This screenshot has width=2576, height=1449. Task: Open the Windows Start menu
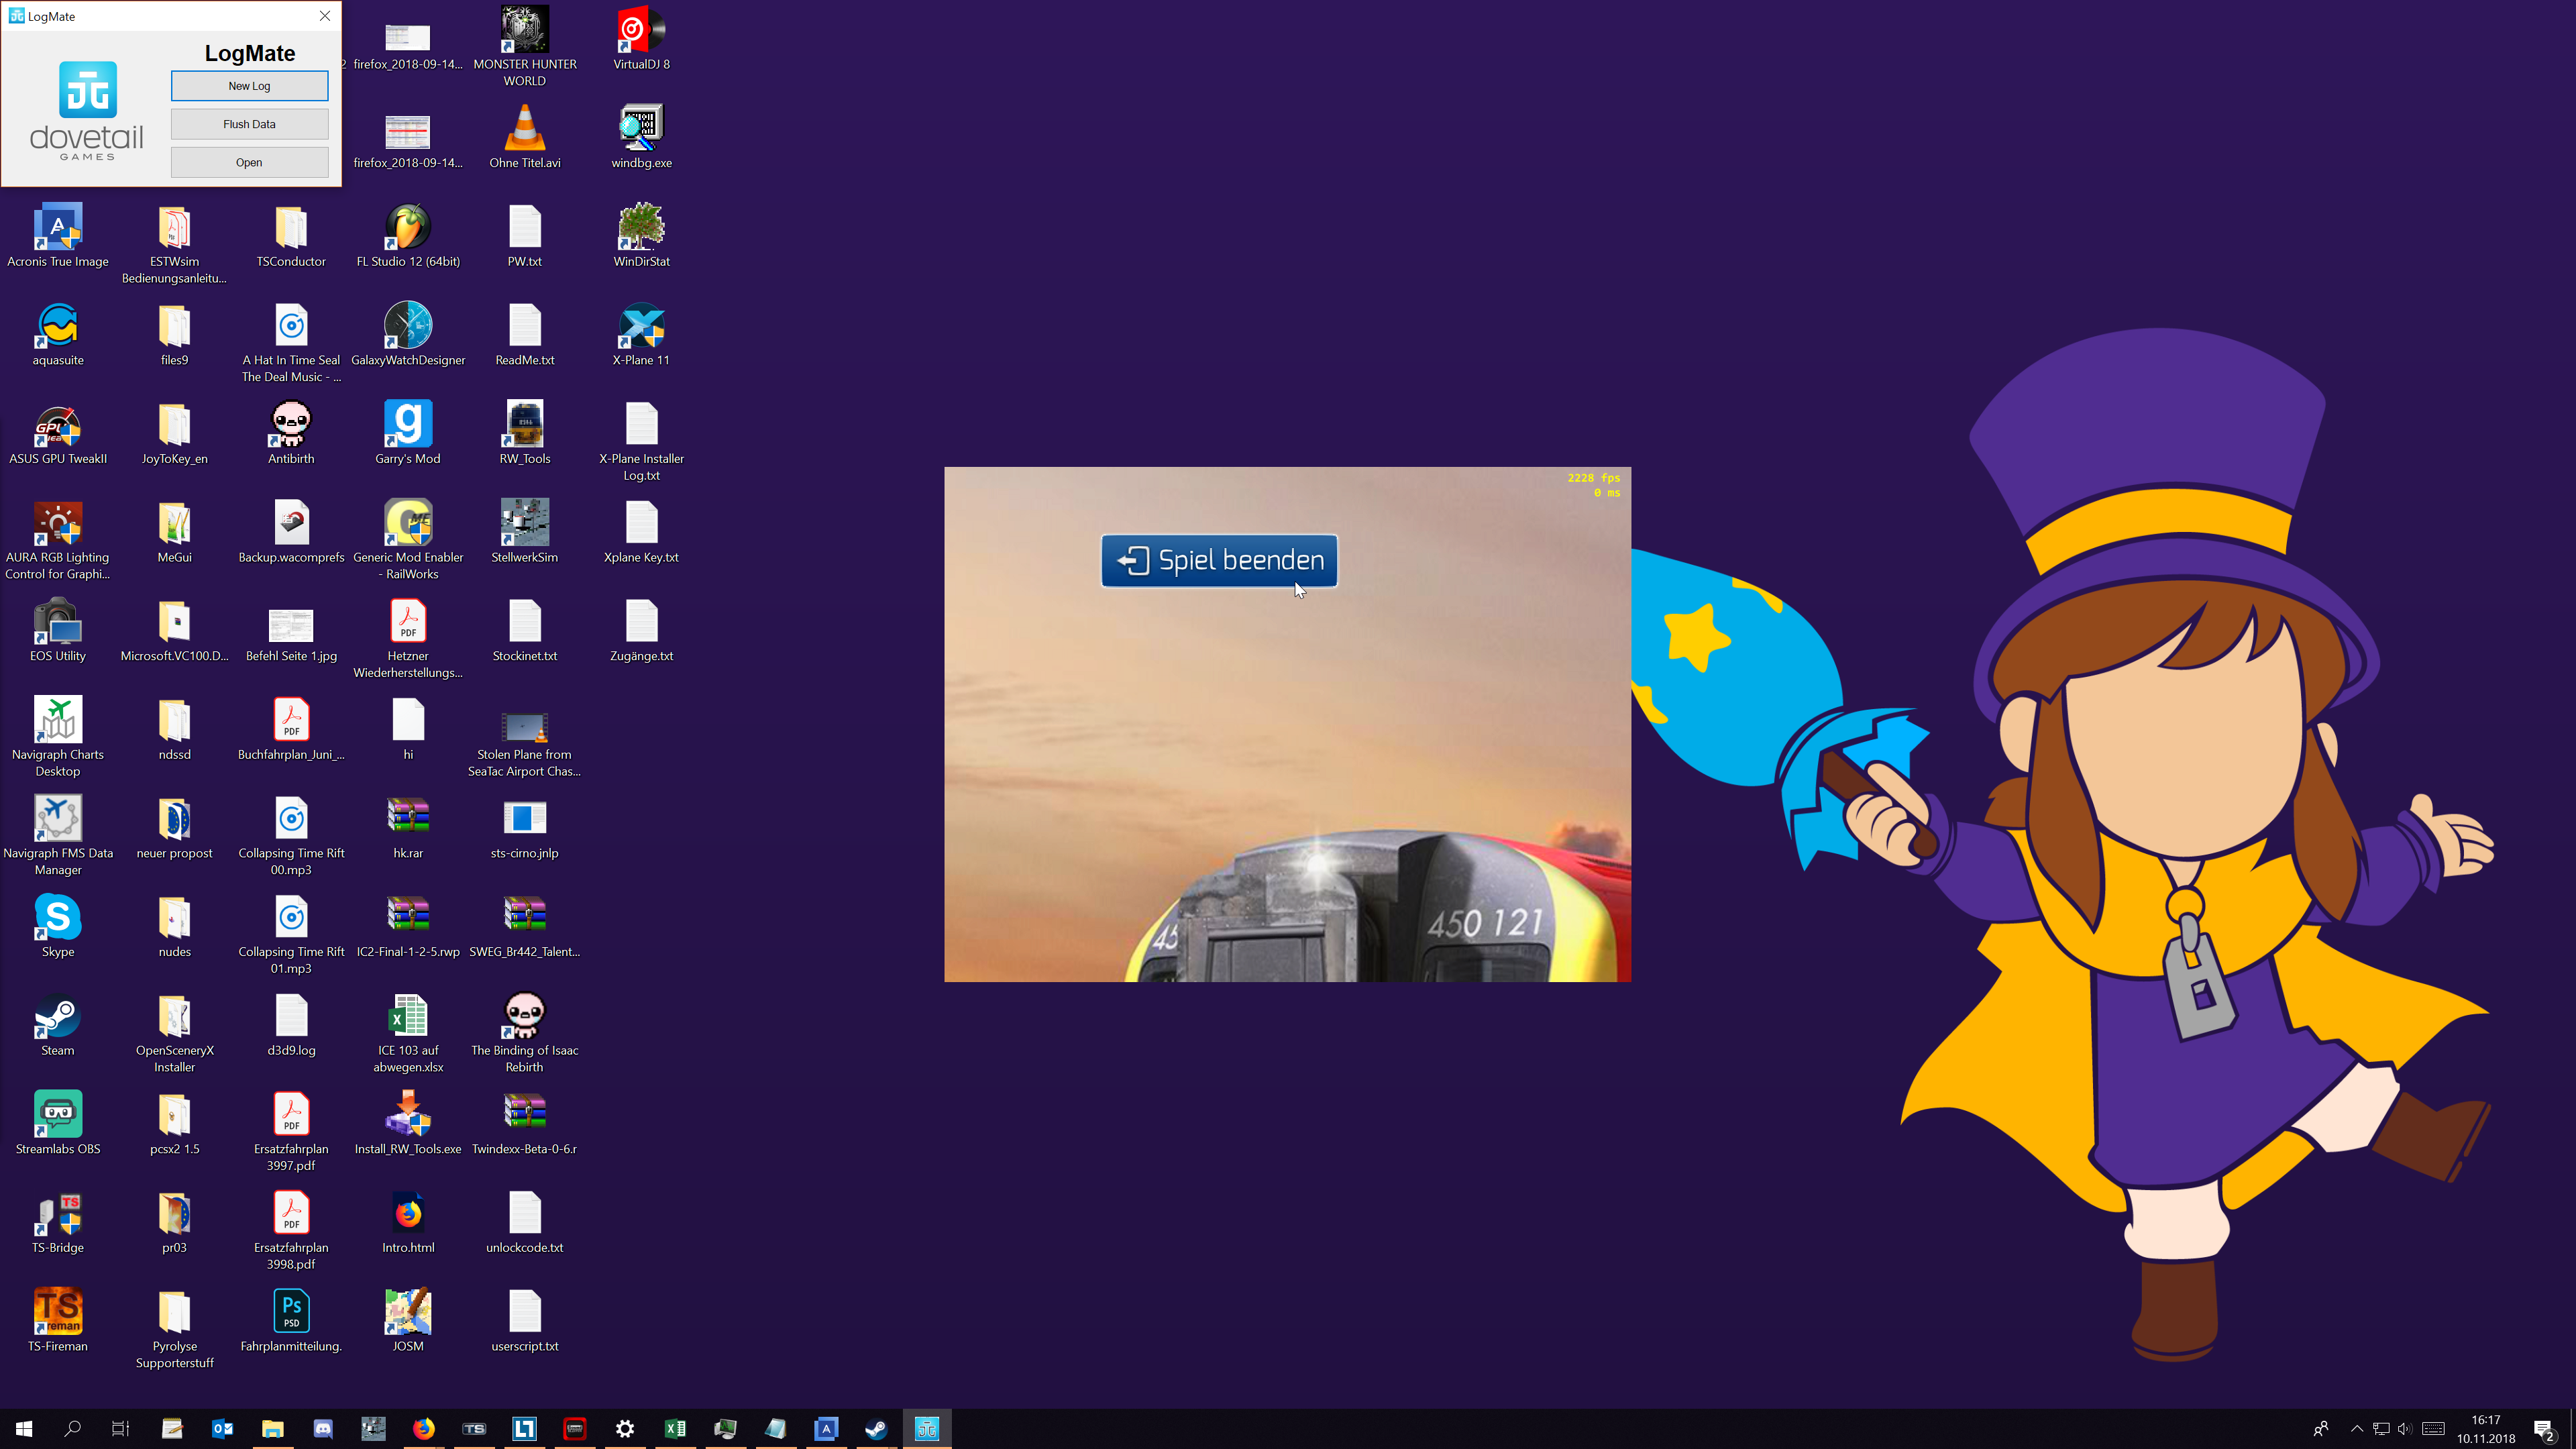(24, 1429)
